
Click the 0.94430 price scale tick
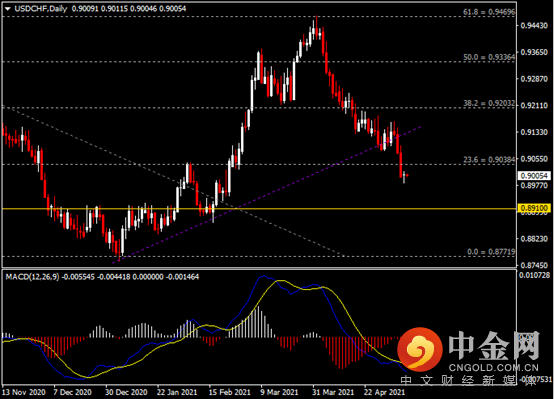pyautogui.click(x=534, y=25)
